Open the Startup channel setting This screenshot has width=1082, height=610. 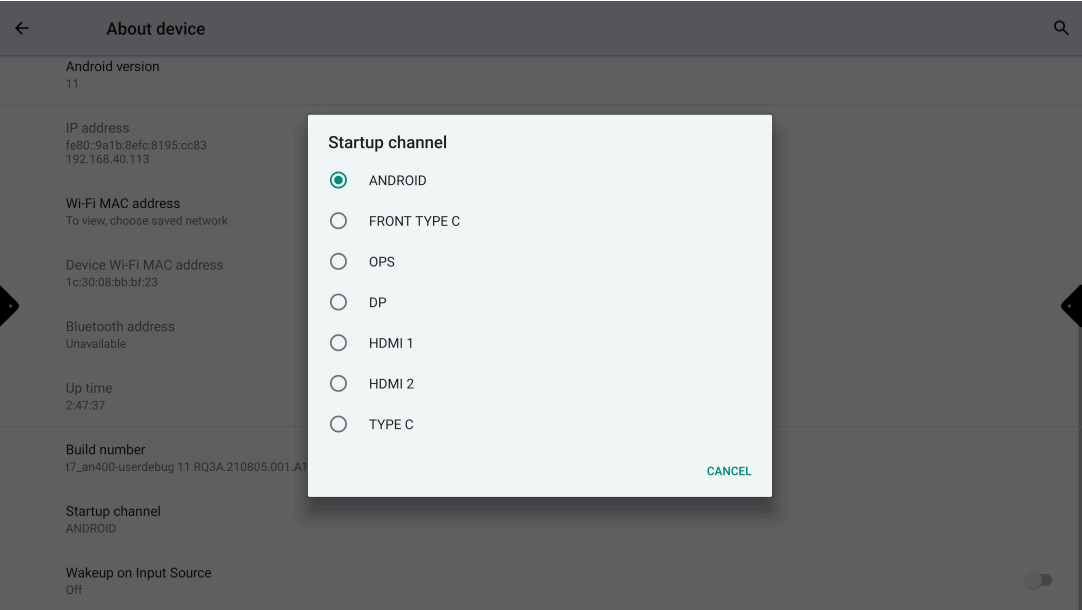(113, 519)
